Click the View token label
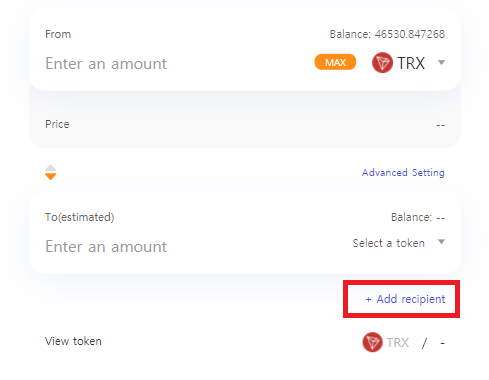 coord(73,341)
